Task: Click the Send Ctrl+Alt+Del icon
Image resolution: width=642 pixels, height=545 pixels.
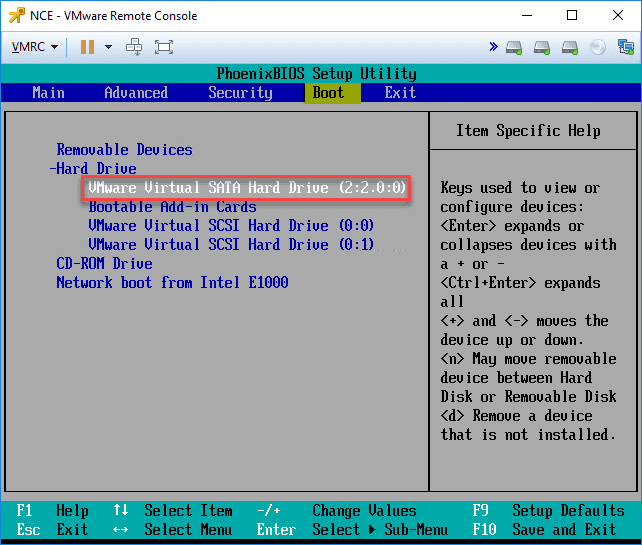Action: (x=134, y=47)
